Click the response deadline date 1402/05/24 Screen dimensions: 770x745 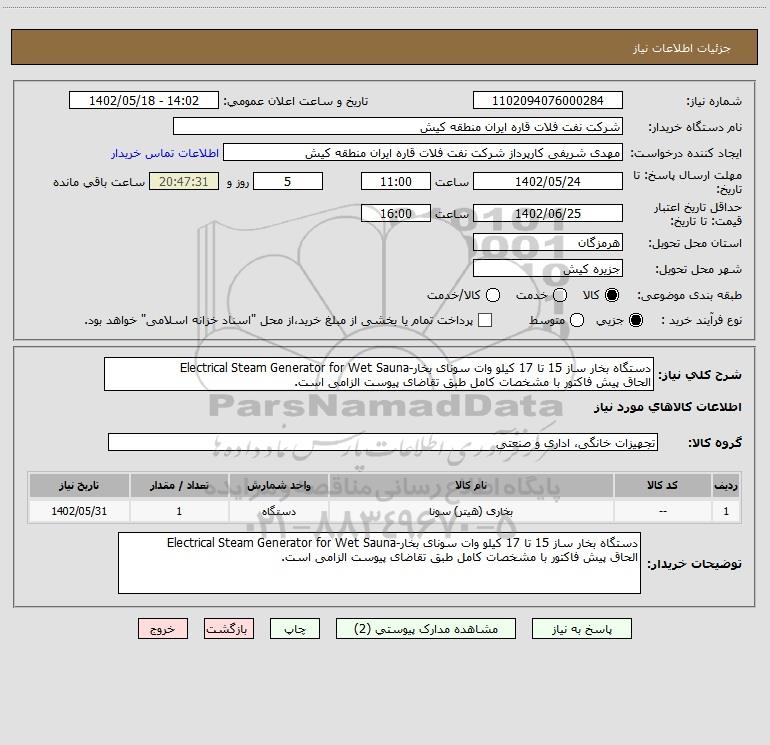(x=548, y=181)
